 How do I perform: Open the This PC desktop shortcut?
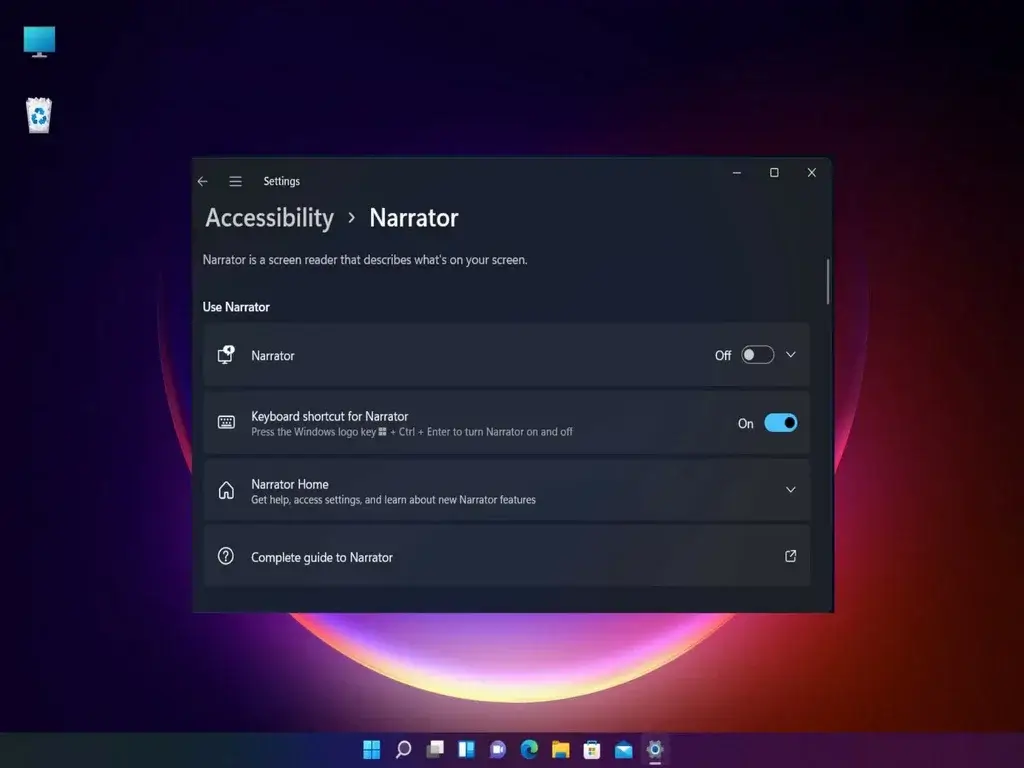38,42
